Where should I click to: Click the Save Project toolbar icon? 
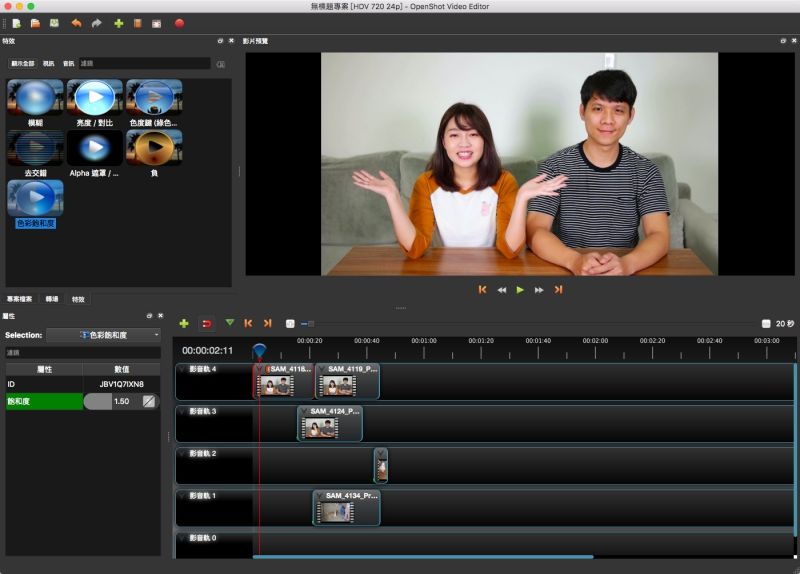point(54,23)
